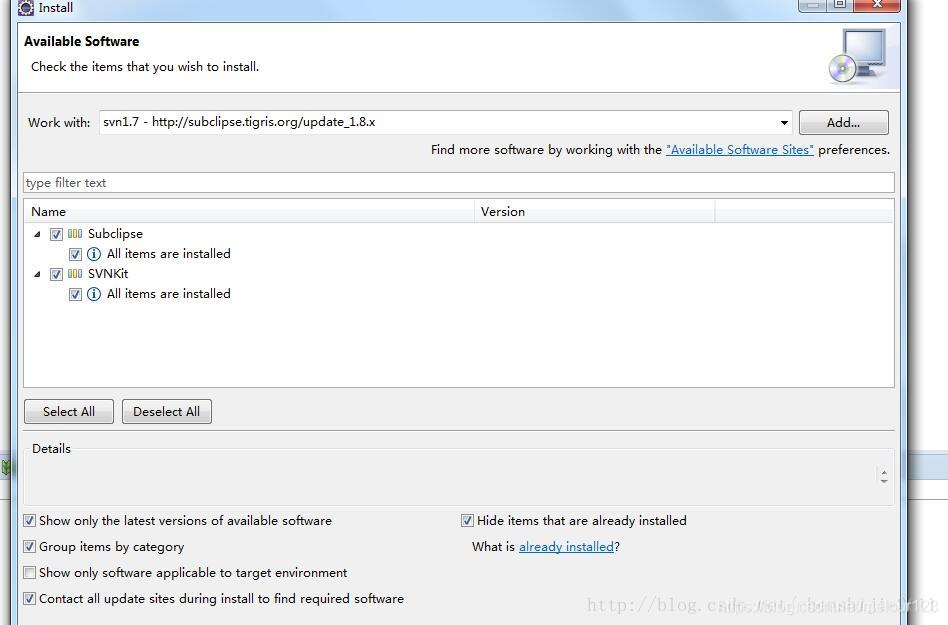
Task: Open the 'already installed' link
Action: (x=566, y=546)
